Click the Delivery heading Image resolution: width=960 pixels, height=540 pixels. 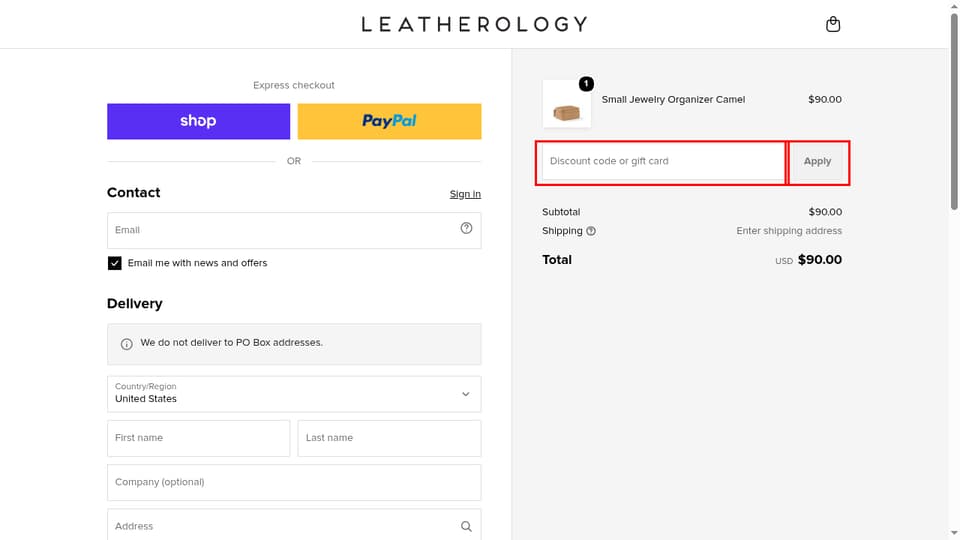(x=135, y=304)
